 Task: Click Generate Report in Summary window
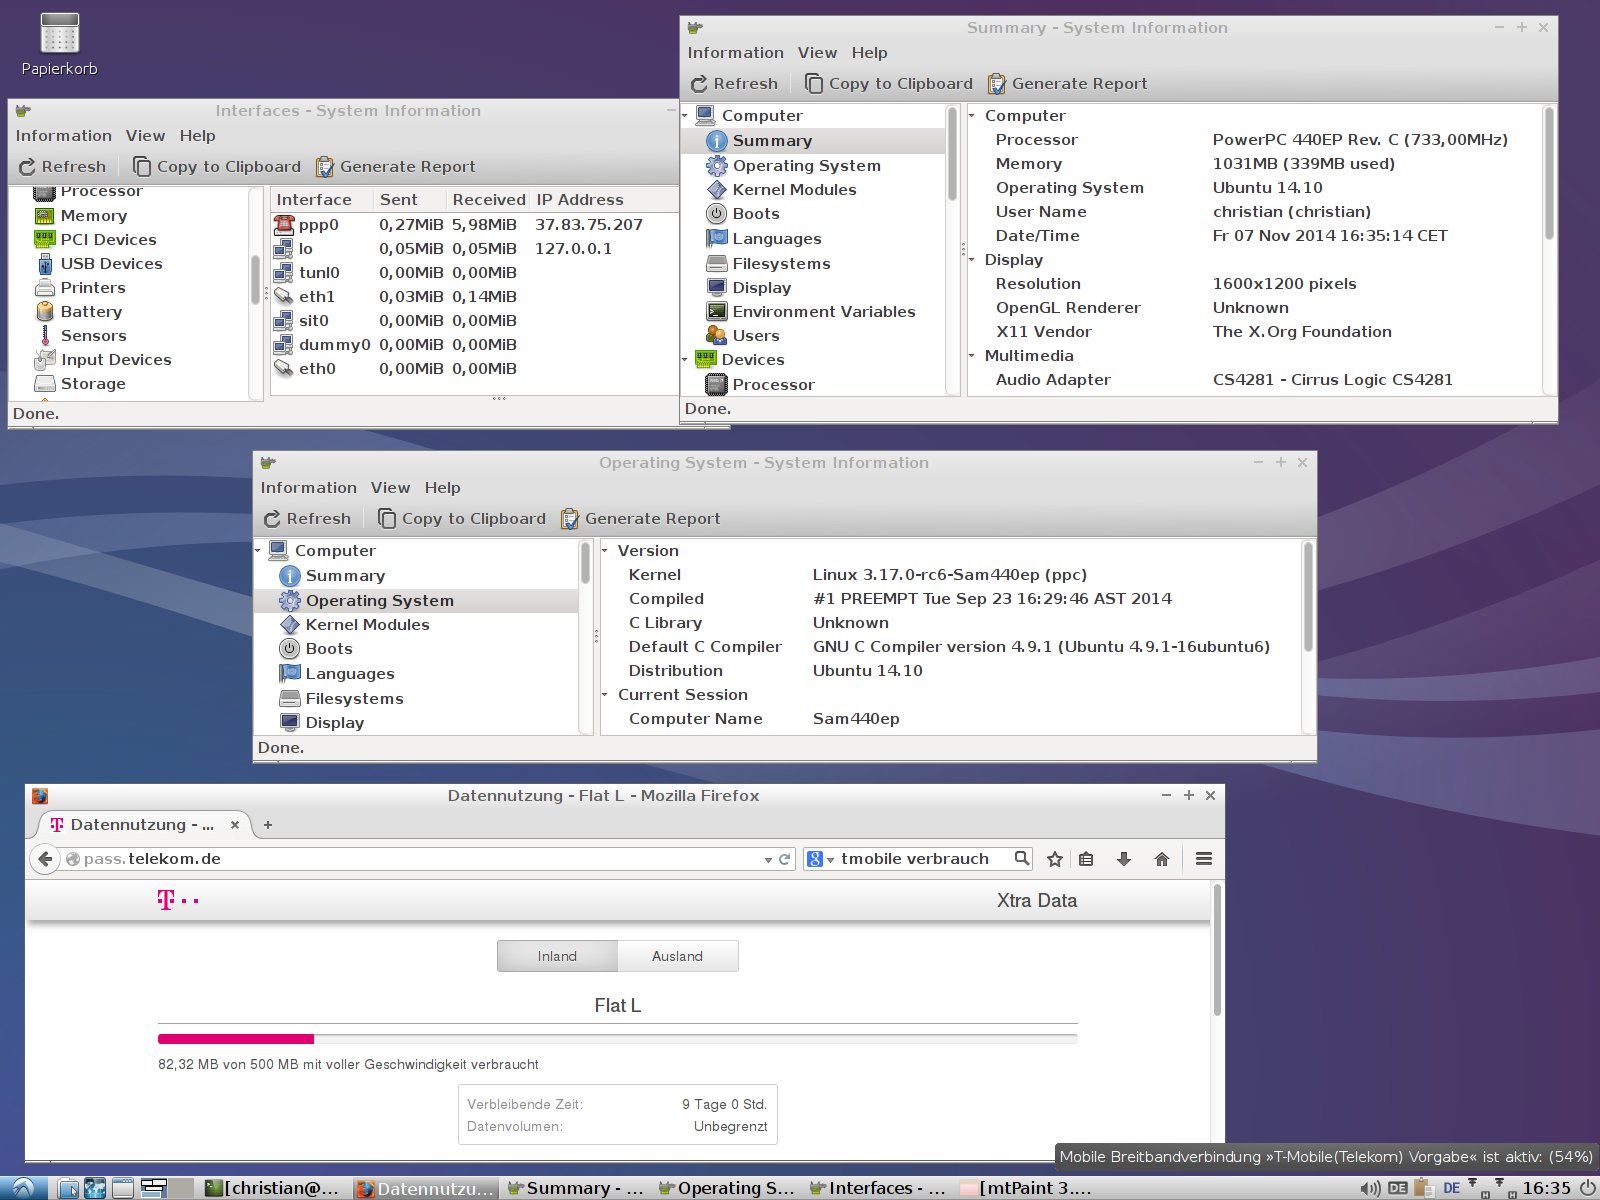click(x=1067, y=84)
